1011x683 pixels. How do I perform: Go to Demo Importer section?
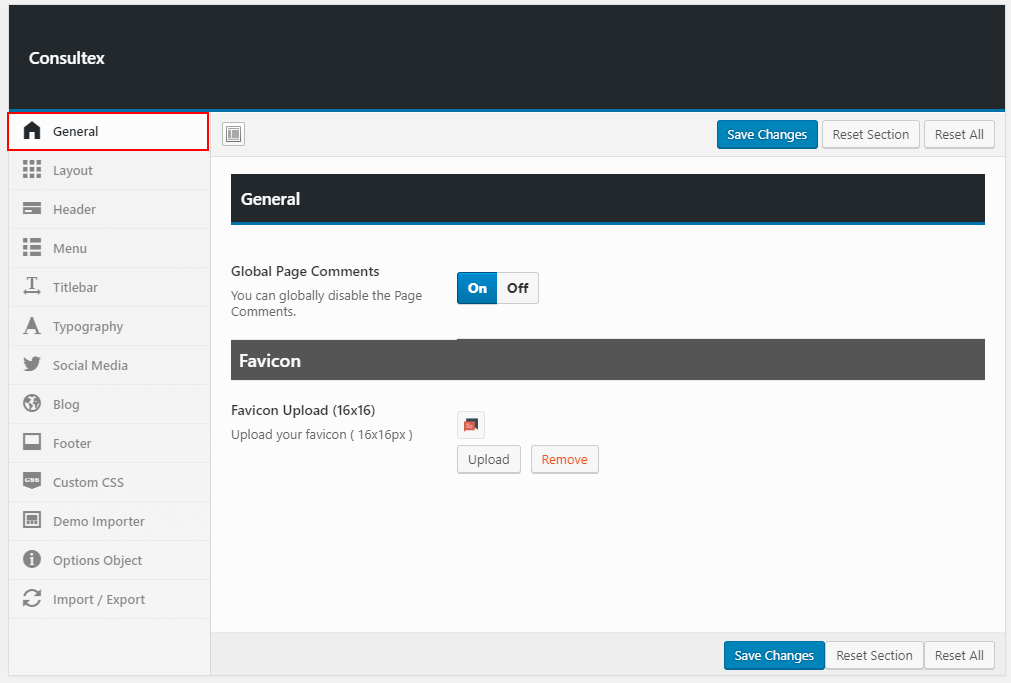click(98, 521)
